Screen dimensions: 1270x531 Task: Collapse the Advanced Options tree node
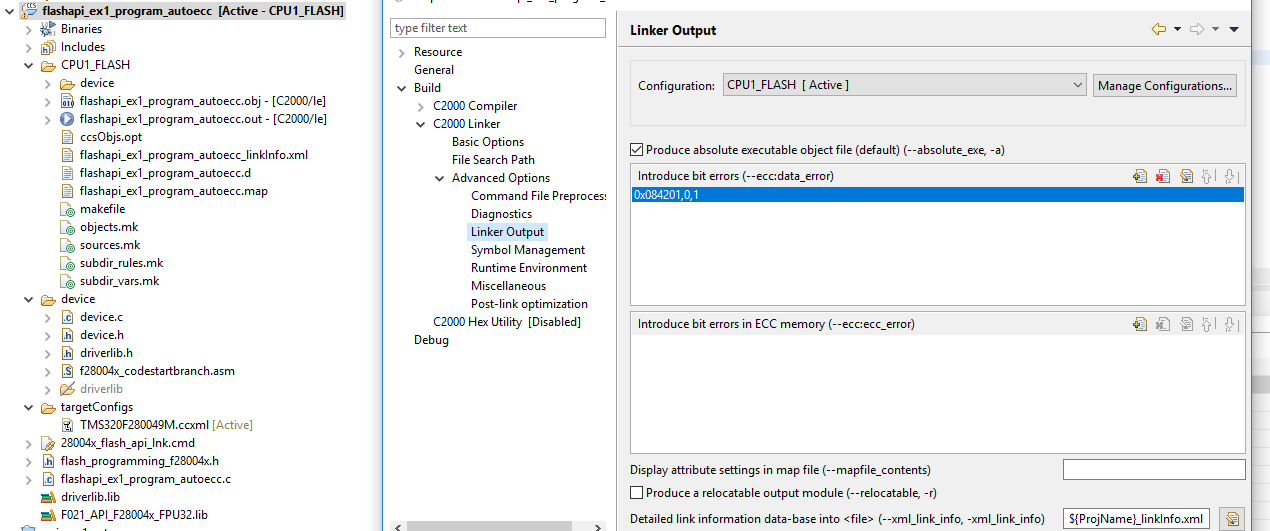click(441, 178)
